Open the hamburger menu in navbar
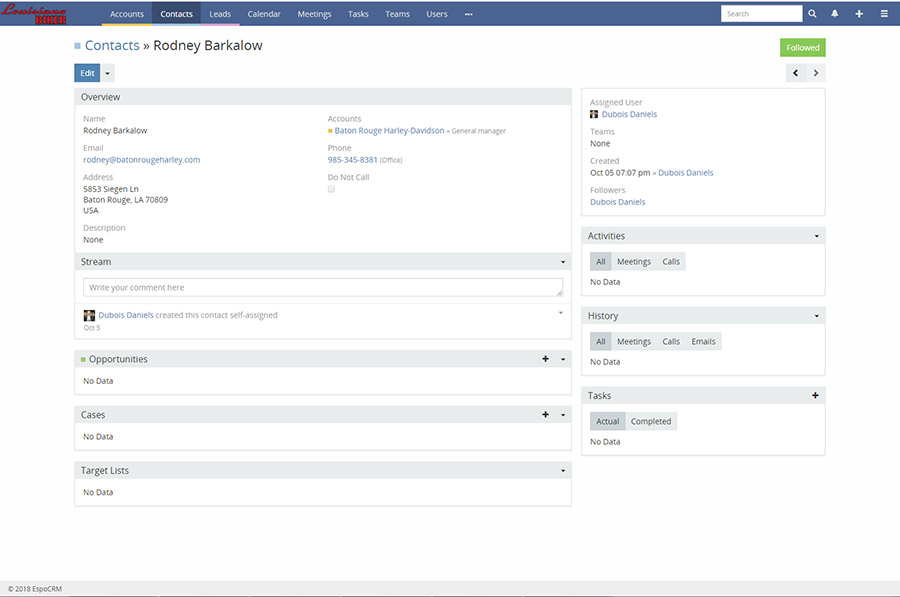This screenshot has height=597, width=900. [x=884, y=14]
